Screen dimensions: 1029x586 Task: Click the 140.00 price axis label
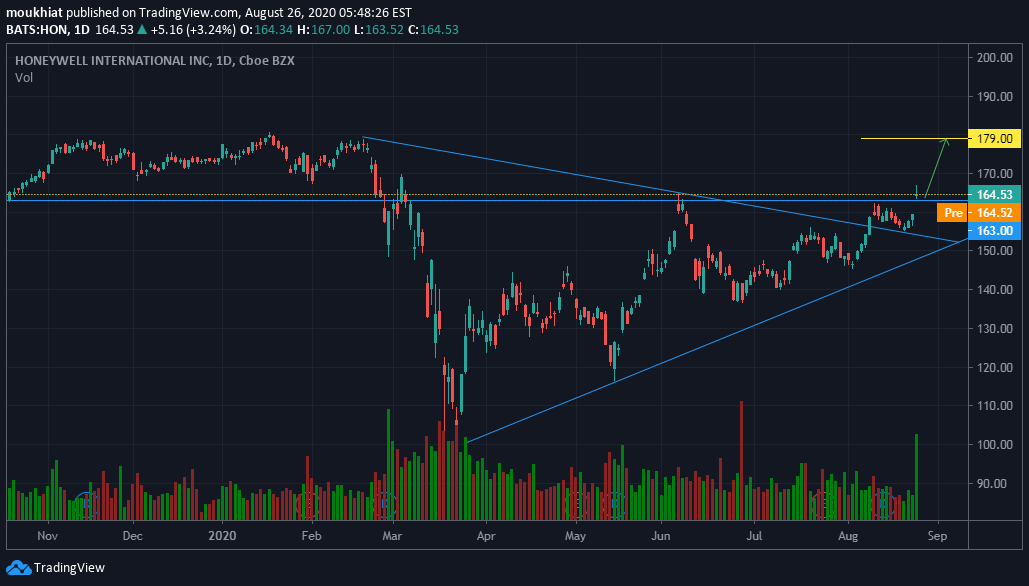[x=995, y=289]
